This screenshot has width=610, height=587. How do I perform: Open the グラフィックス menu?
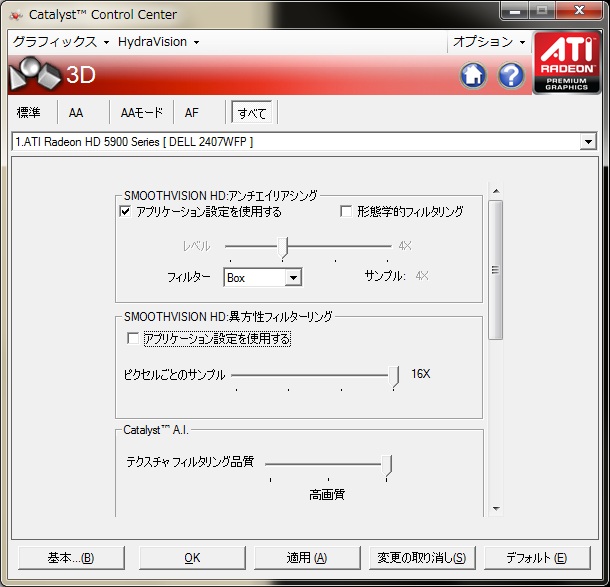click(x=61, y=42)
